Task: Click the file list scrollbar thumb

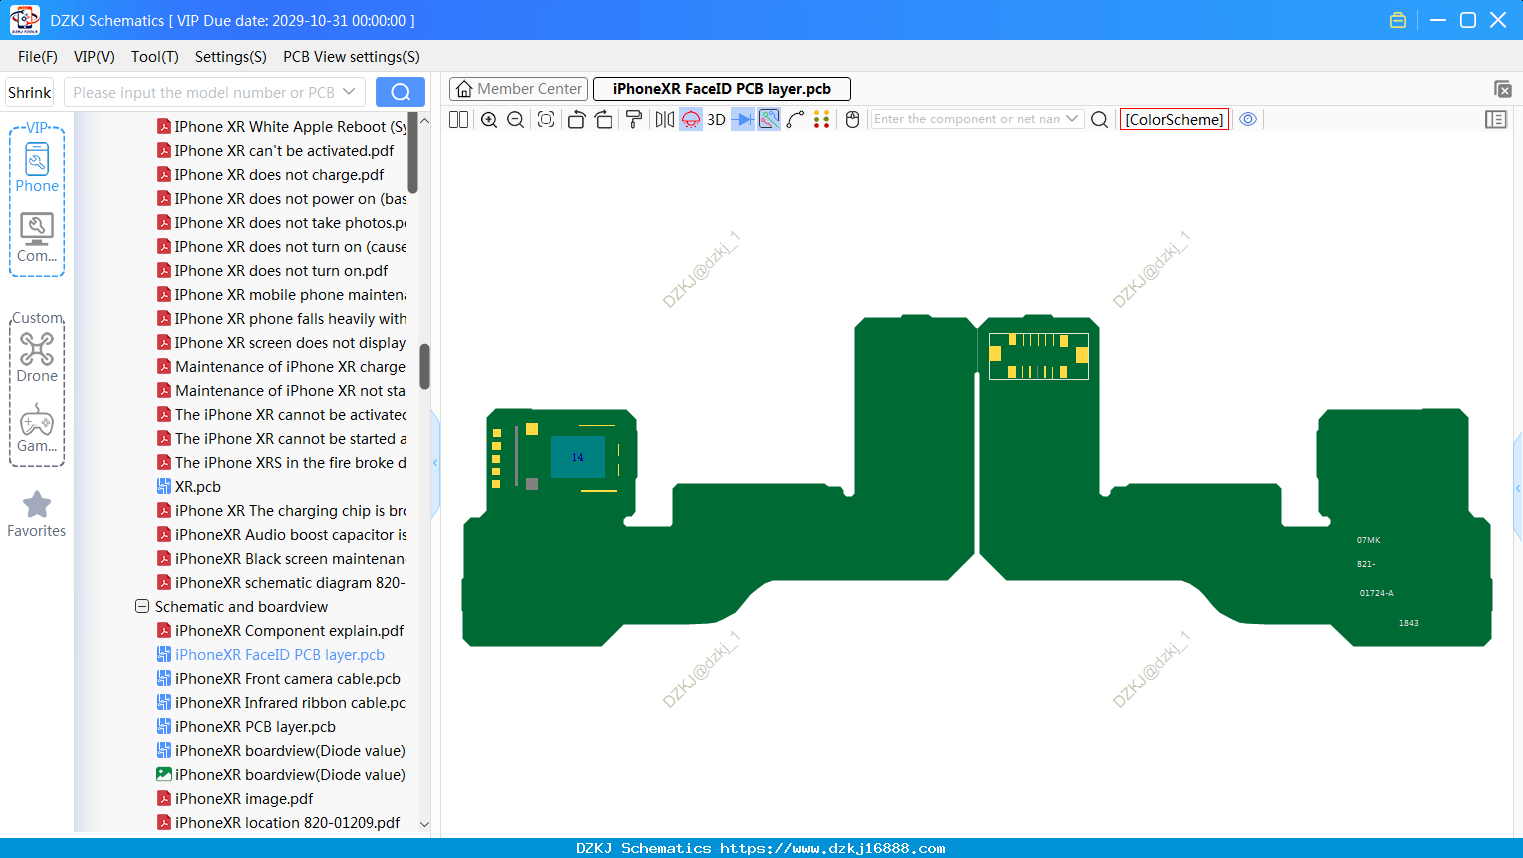Action: coord(424,366)
